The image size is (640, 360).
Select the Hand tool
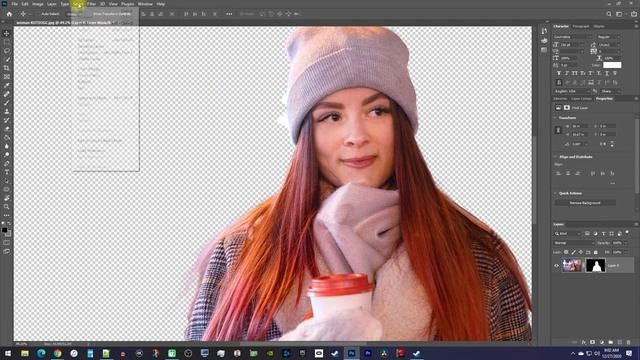tap(7, 198)
